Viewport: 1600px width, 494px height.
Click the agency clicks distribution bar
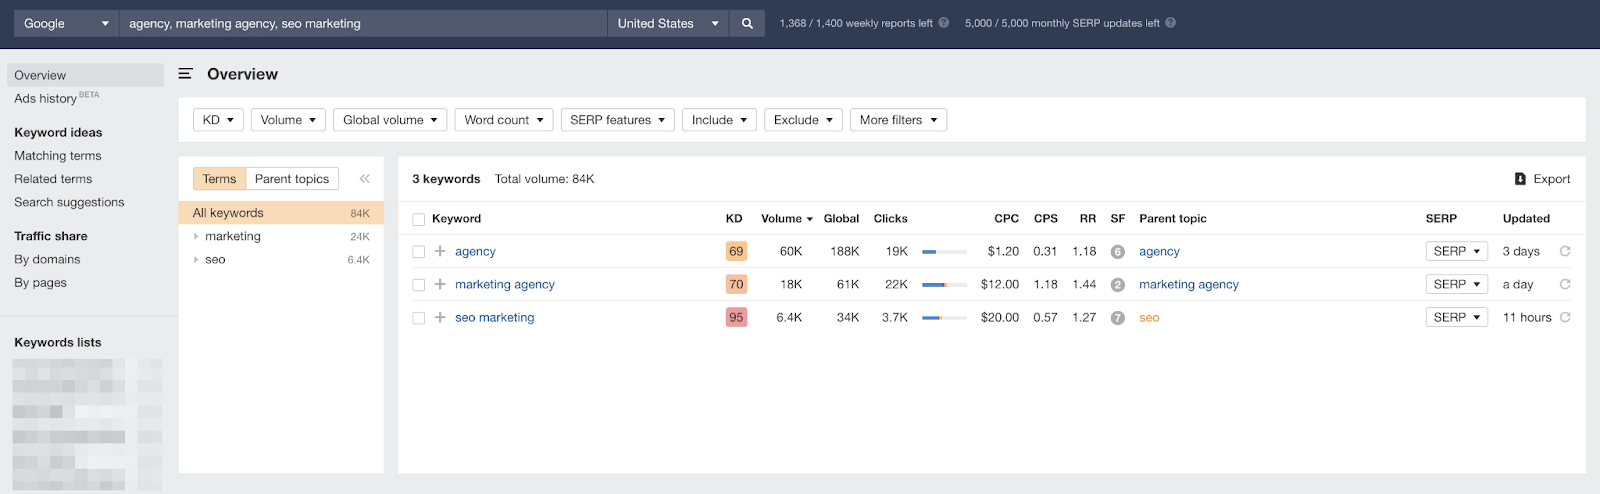tap(944, 252)
